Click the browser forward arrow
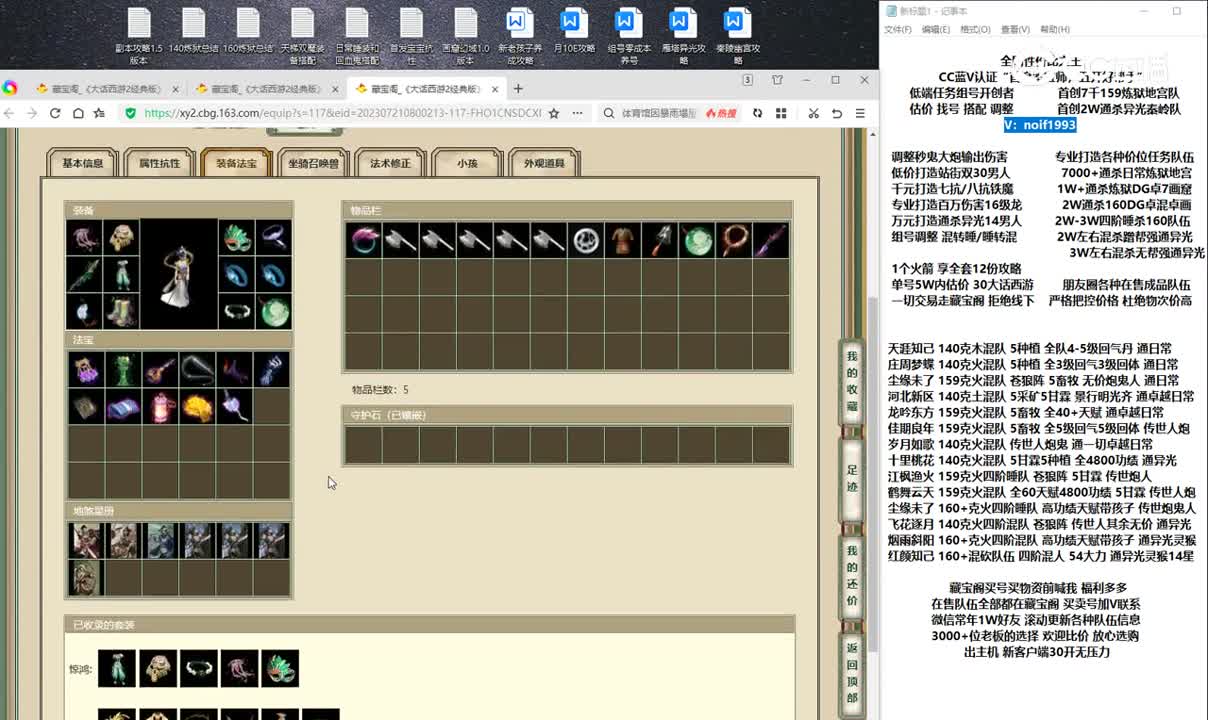 point(32,114)
